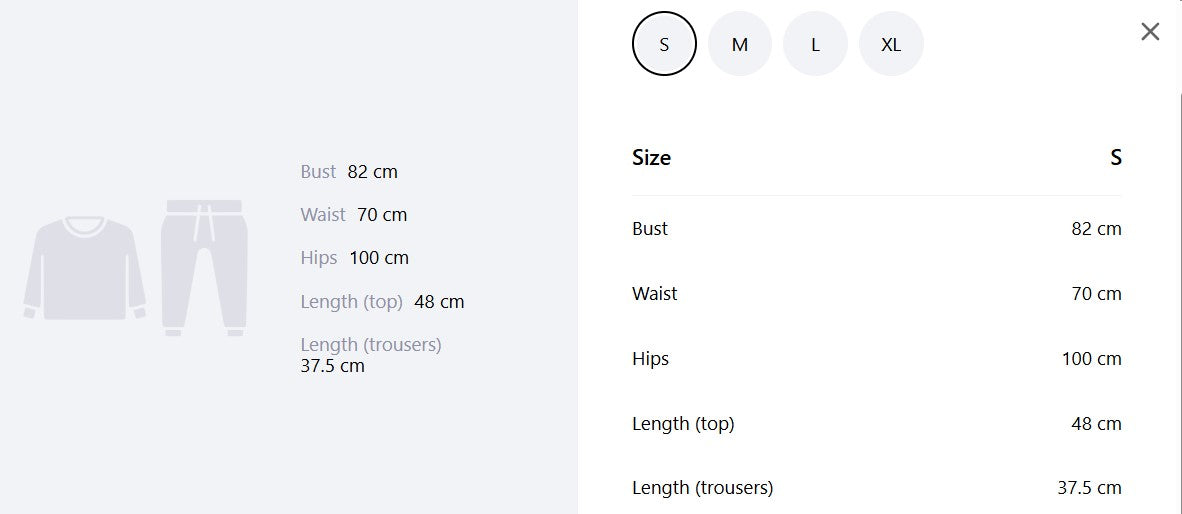Click the bold S size heading value
This screenshot has height=514, width=1182.
coord(1116,158)
